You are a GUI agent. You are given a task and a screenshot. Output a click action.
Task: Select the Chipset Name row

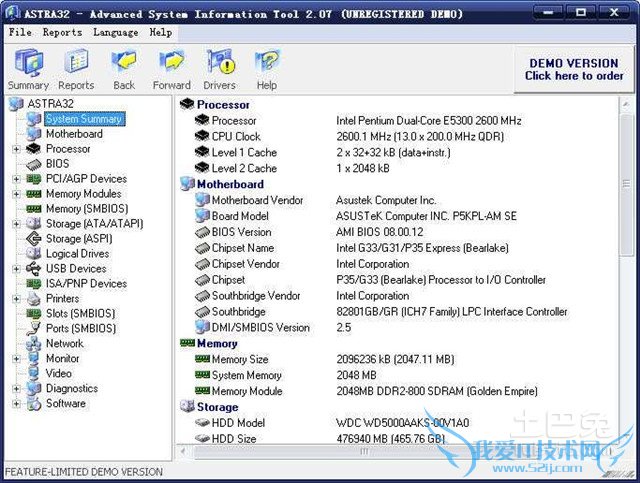351,248
